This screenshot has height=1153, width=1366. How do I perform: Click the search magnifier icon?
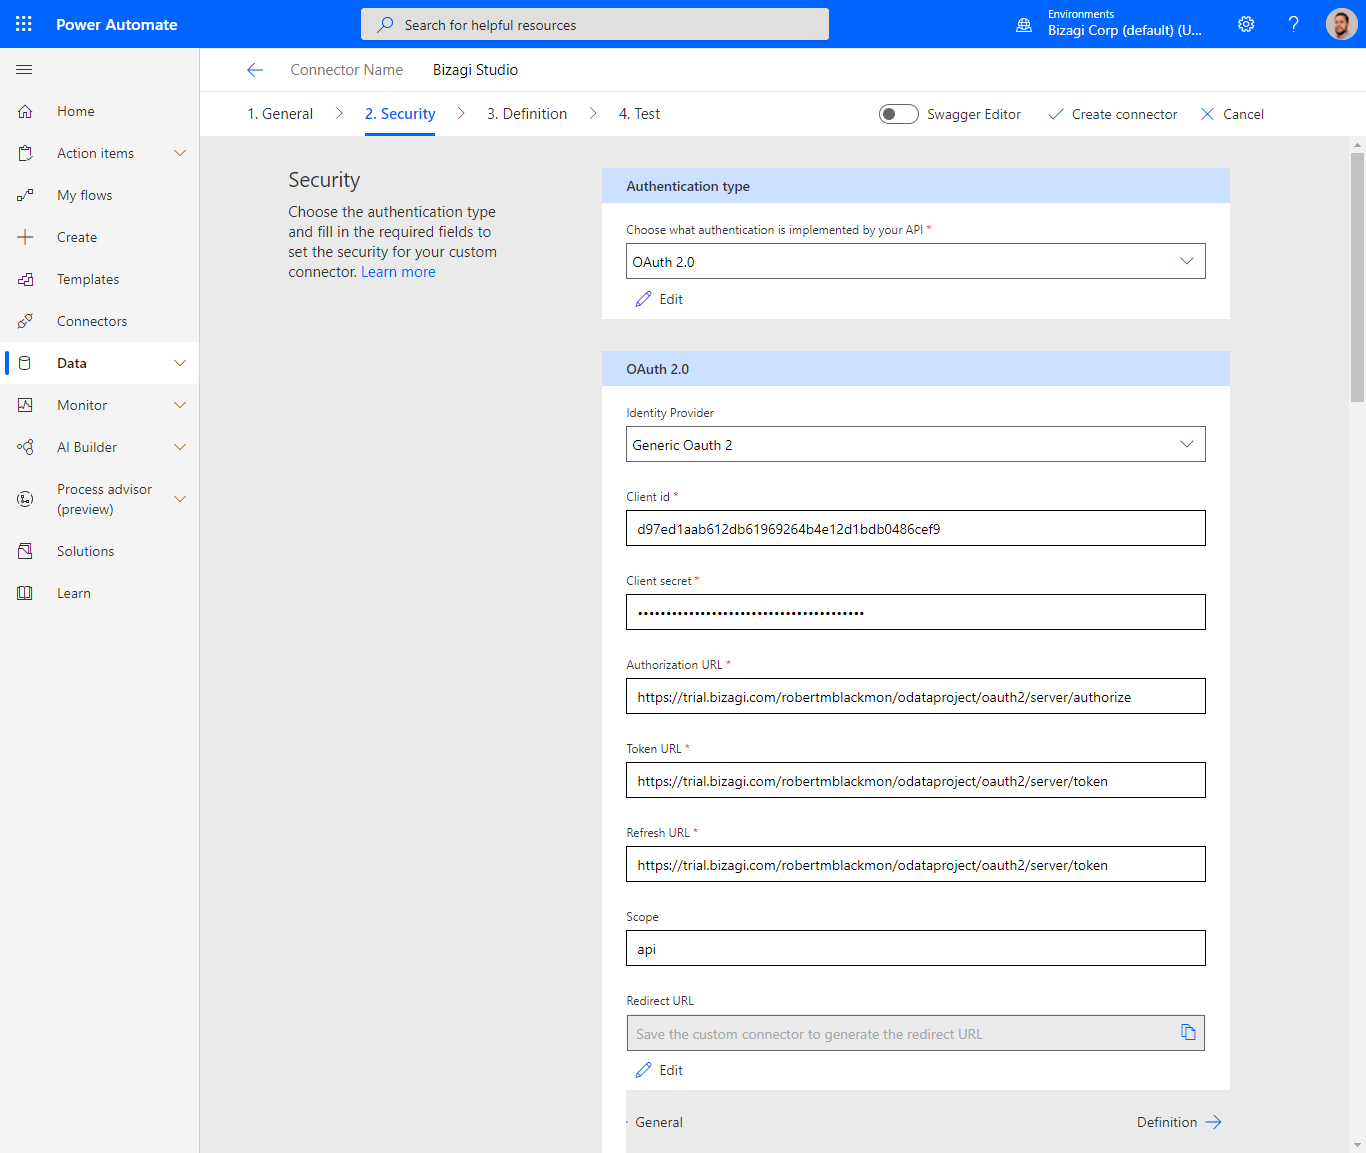[385, 25]
